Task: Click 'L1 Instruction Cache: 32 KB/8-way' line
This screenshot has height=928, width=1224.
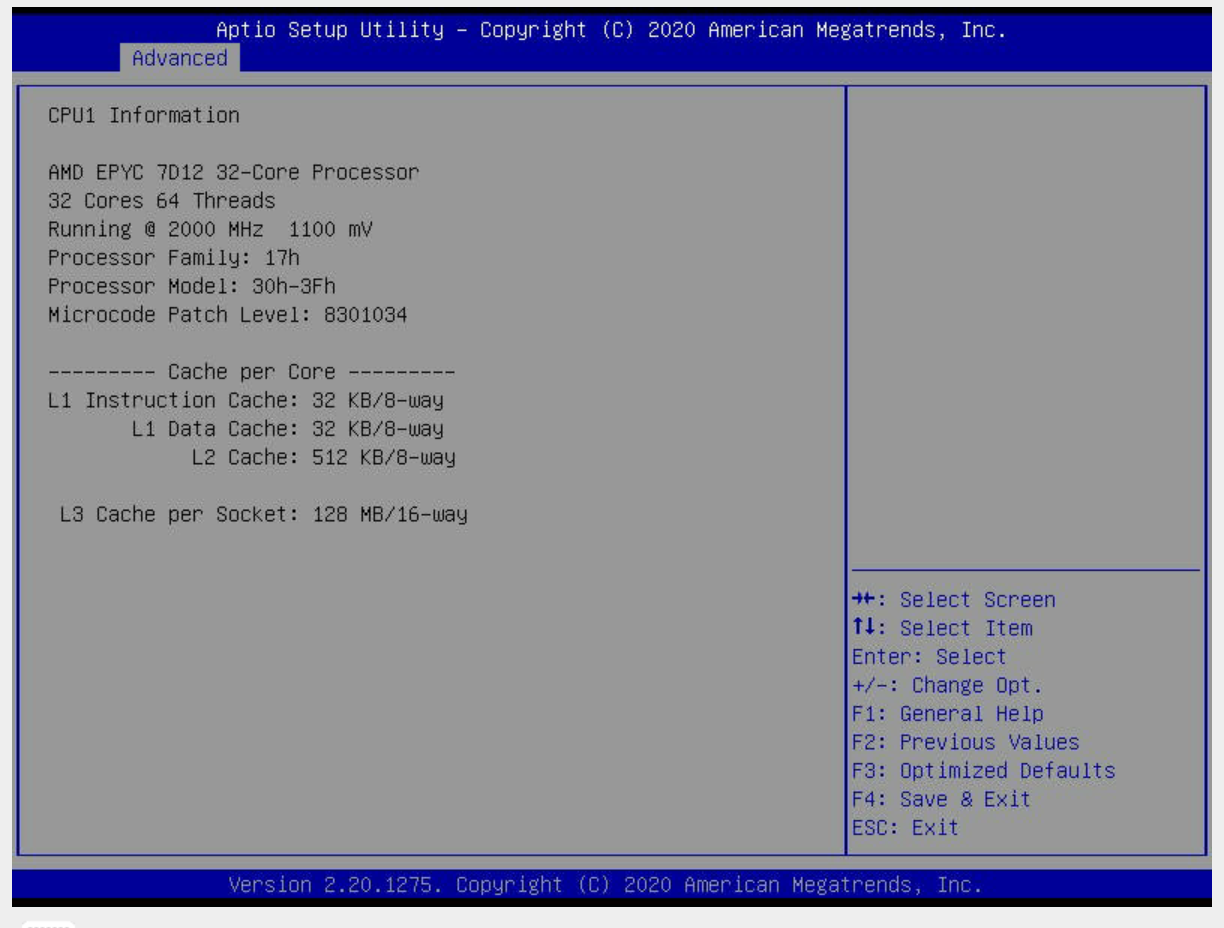Action: coord(246,400)
